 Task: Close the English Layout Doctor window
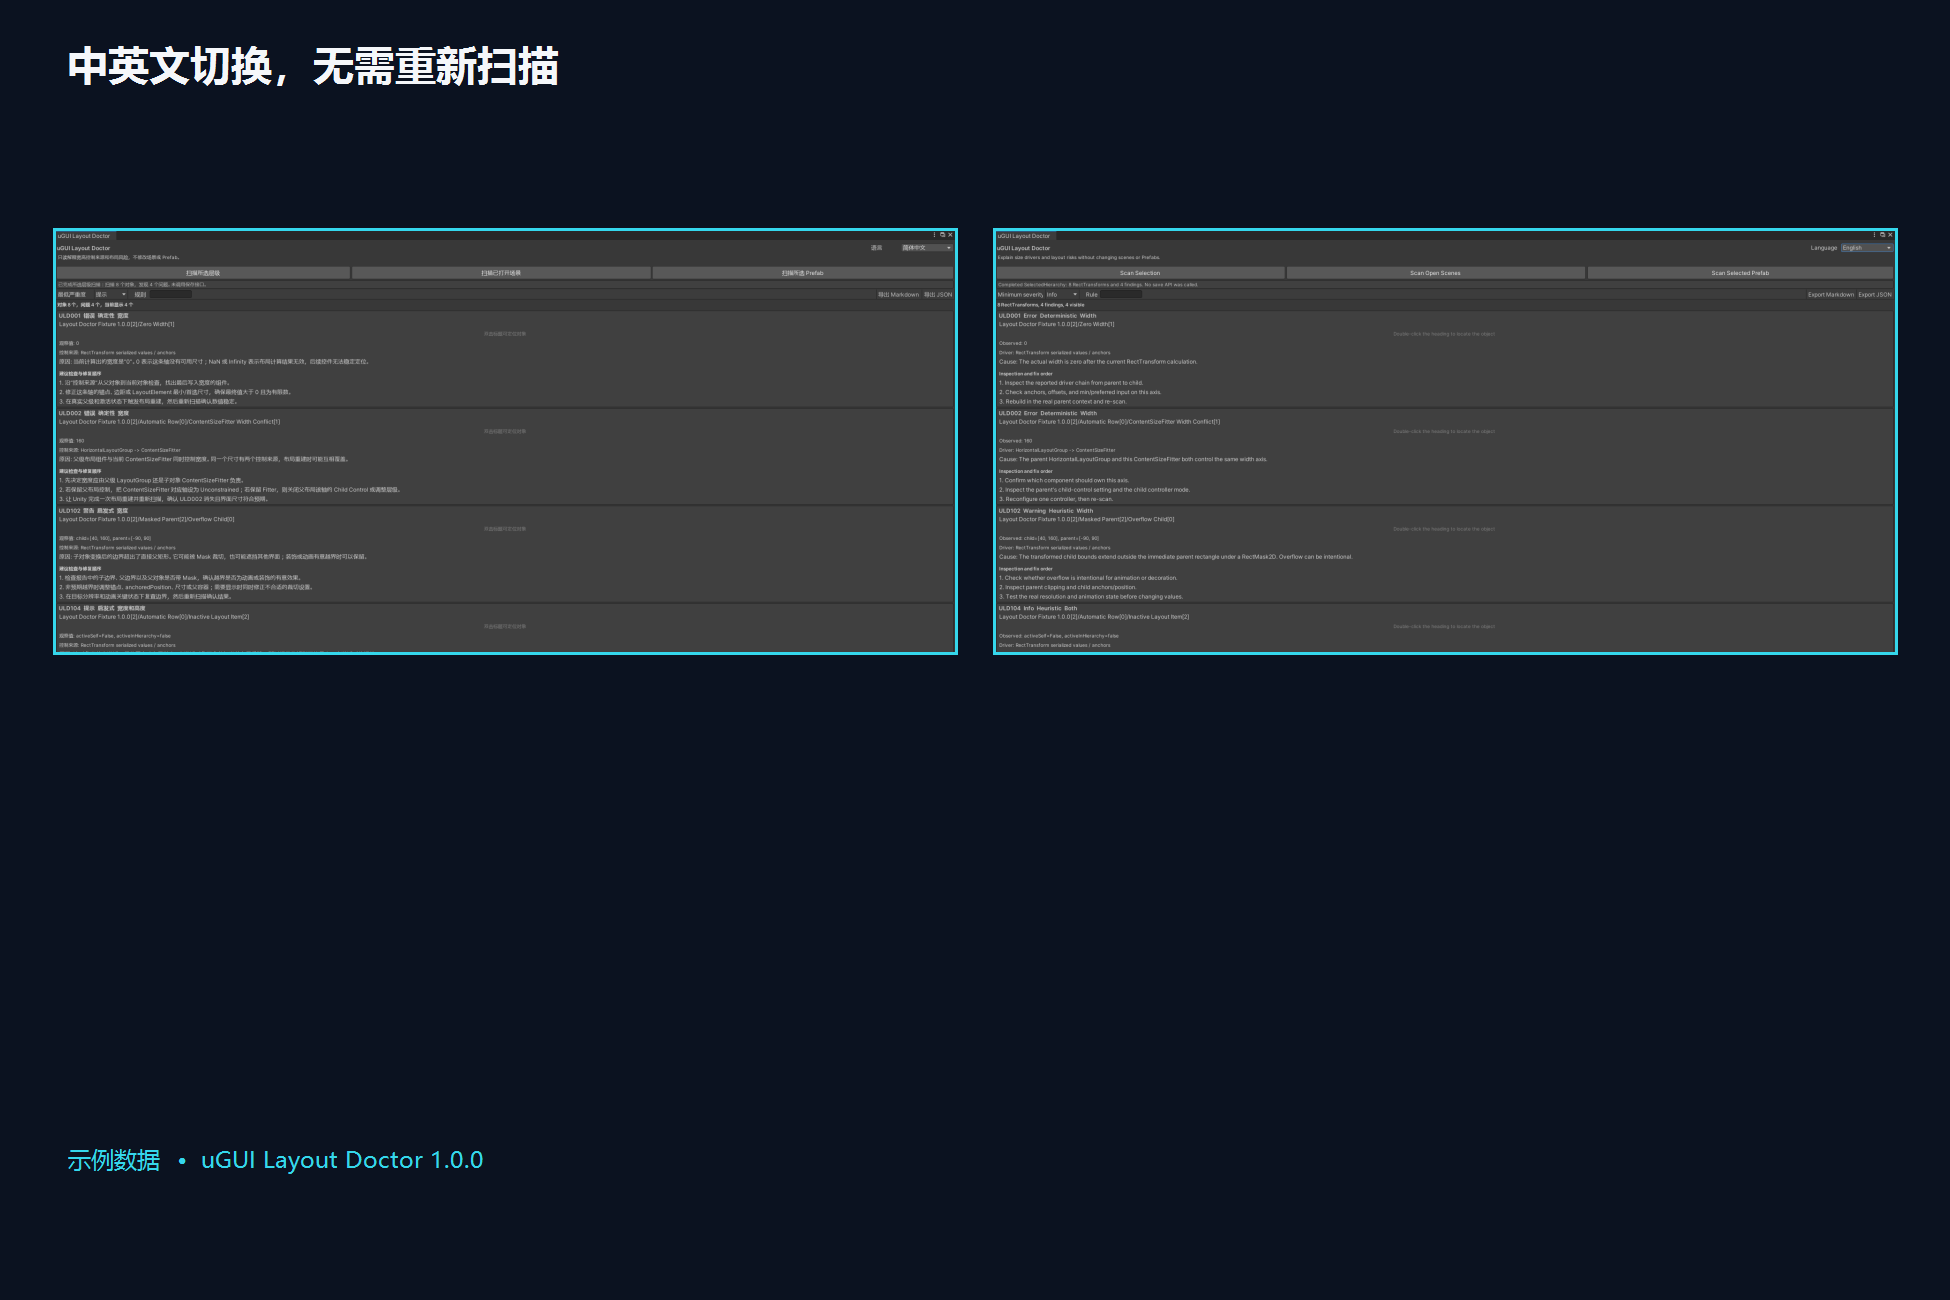pos(1890,235)
